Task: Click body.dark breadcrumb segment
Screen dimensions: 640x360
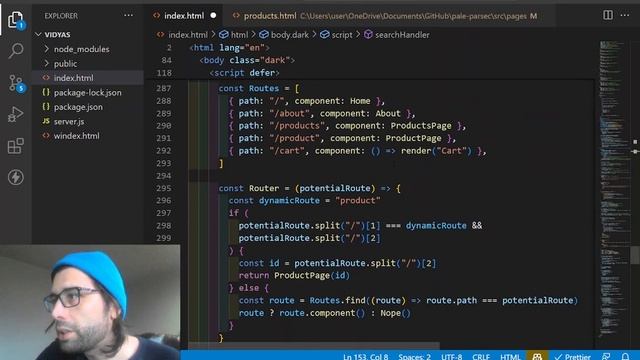Action: pyautogui.click(x=289, y=35)
